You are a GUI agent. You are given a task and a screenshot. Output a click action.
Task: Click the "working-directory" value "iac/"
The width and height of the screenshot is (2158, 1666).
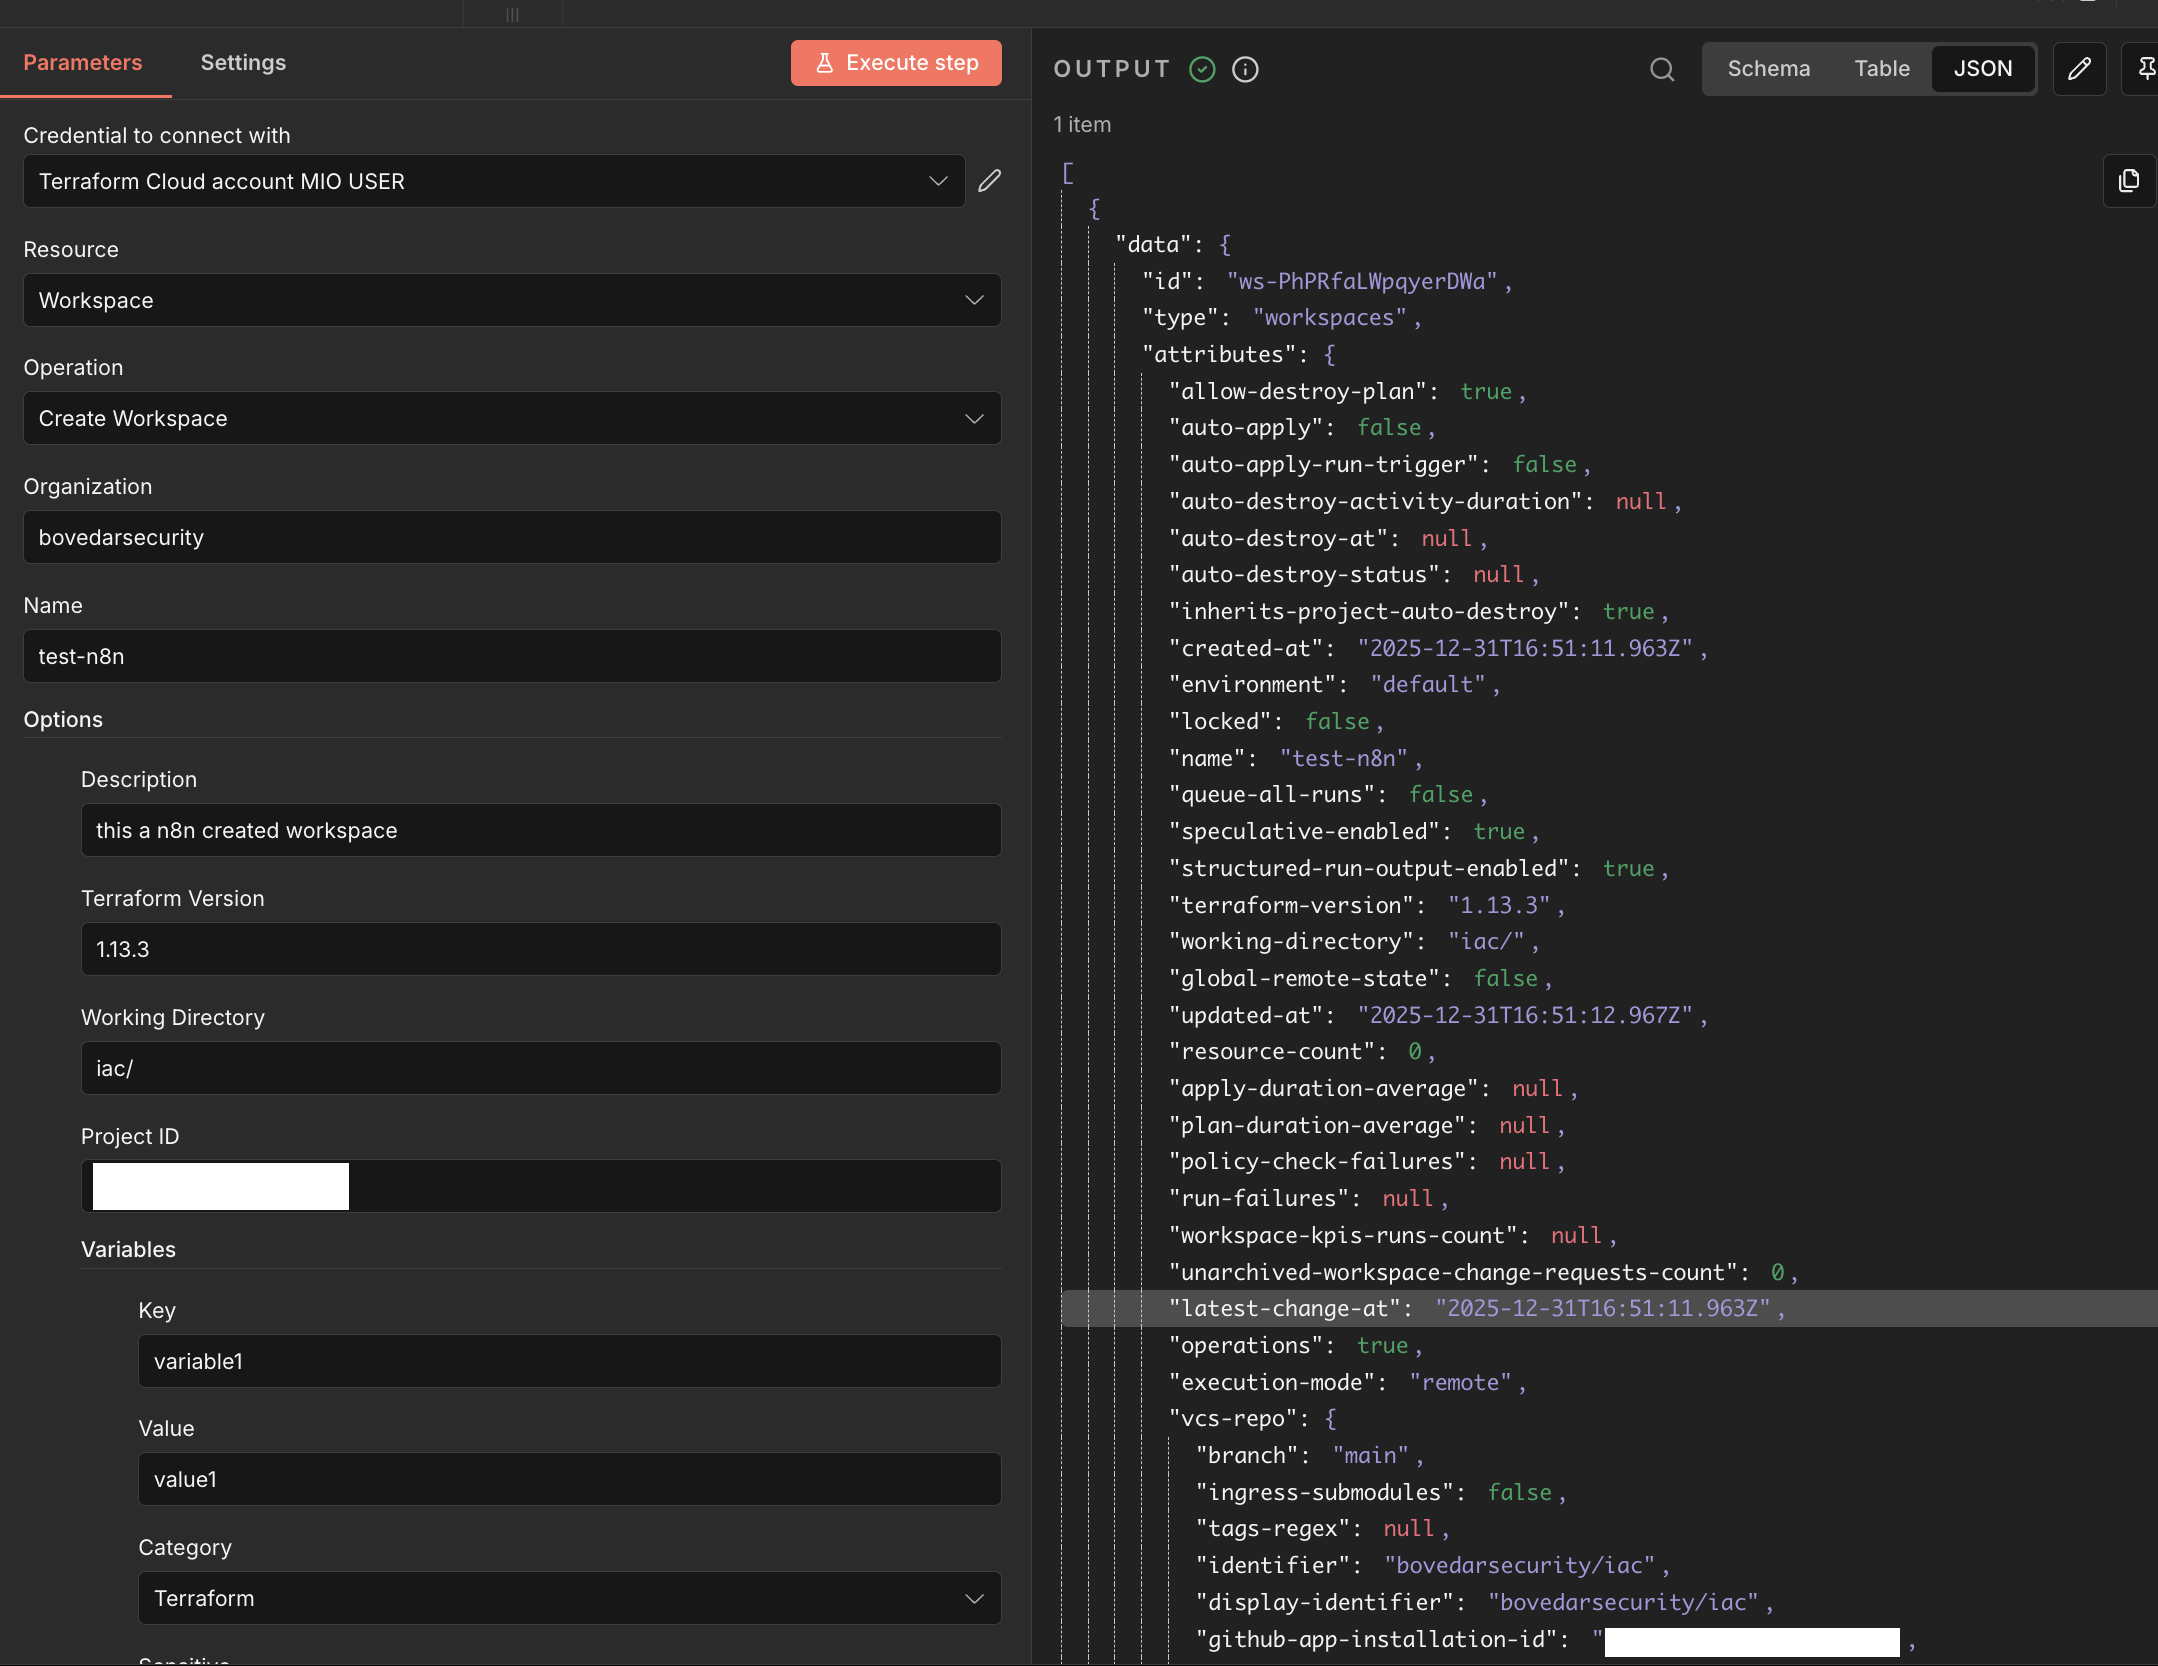(x=1486, y=941)
